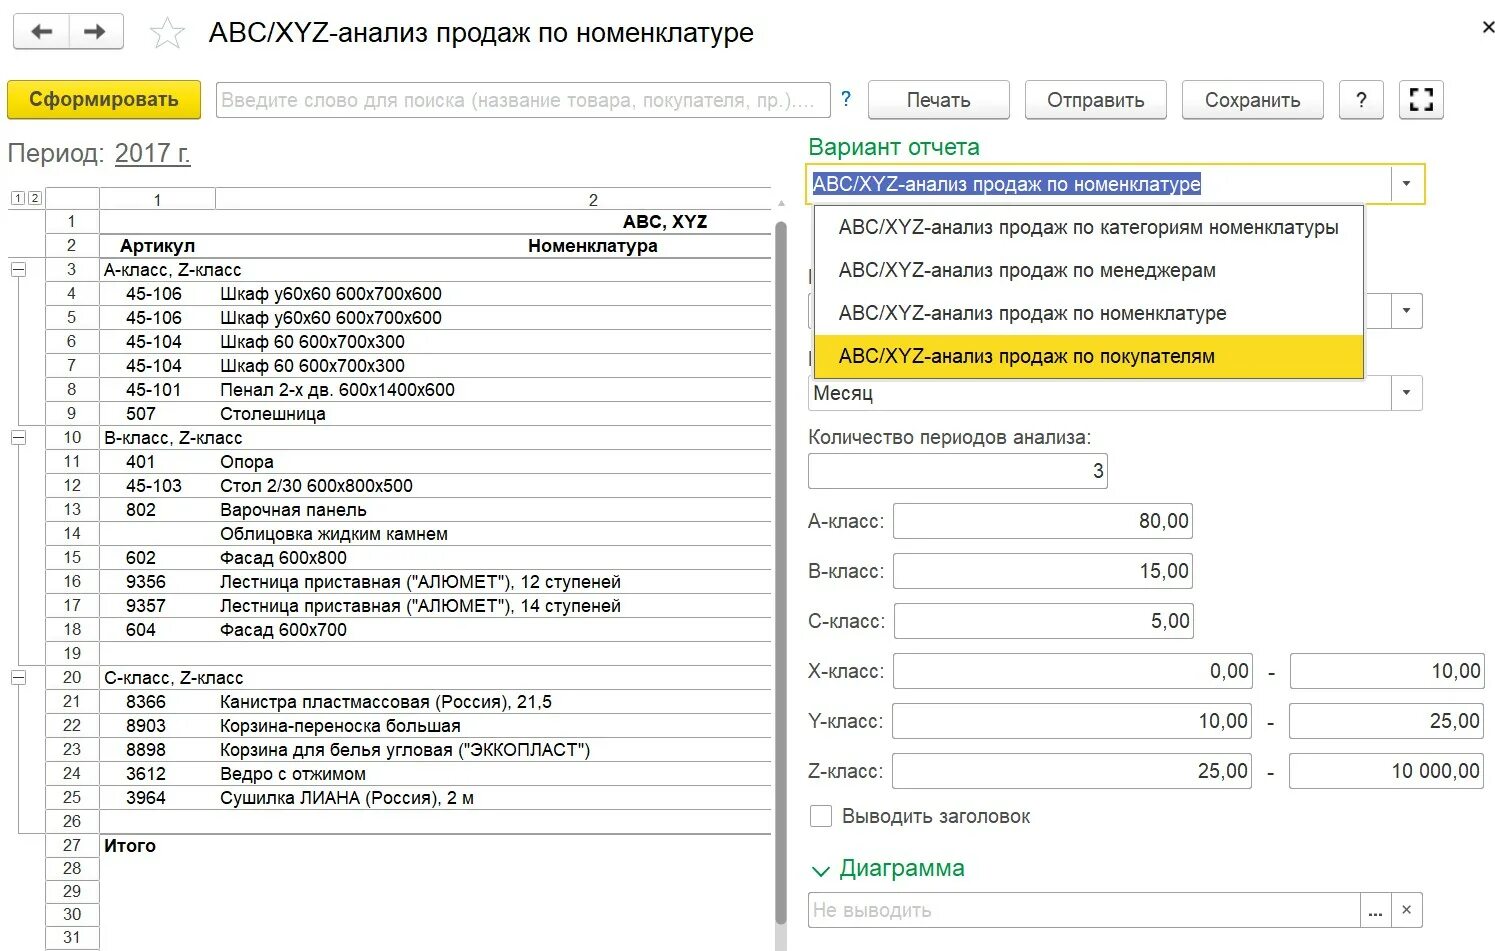Open the period link 2017 г.
This screenshot has height=951, width=1495.
pos(152,153)
